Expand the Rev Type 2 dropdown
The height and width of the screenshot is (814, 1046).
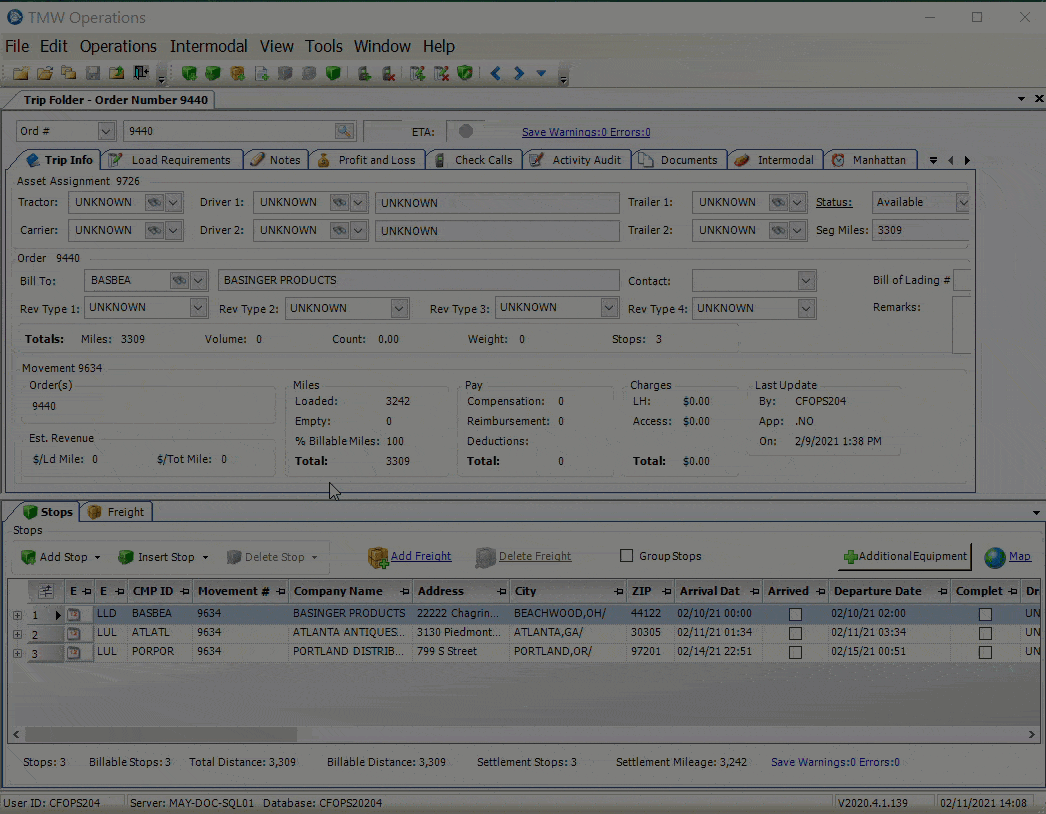pyautogui.click(x=400, y=308)
